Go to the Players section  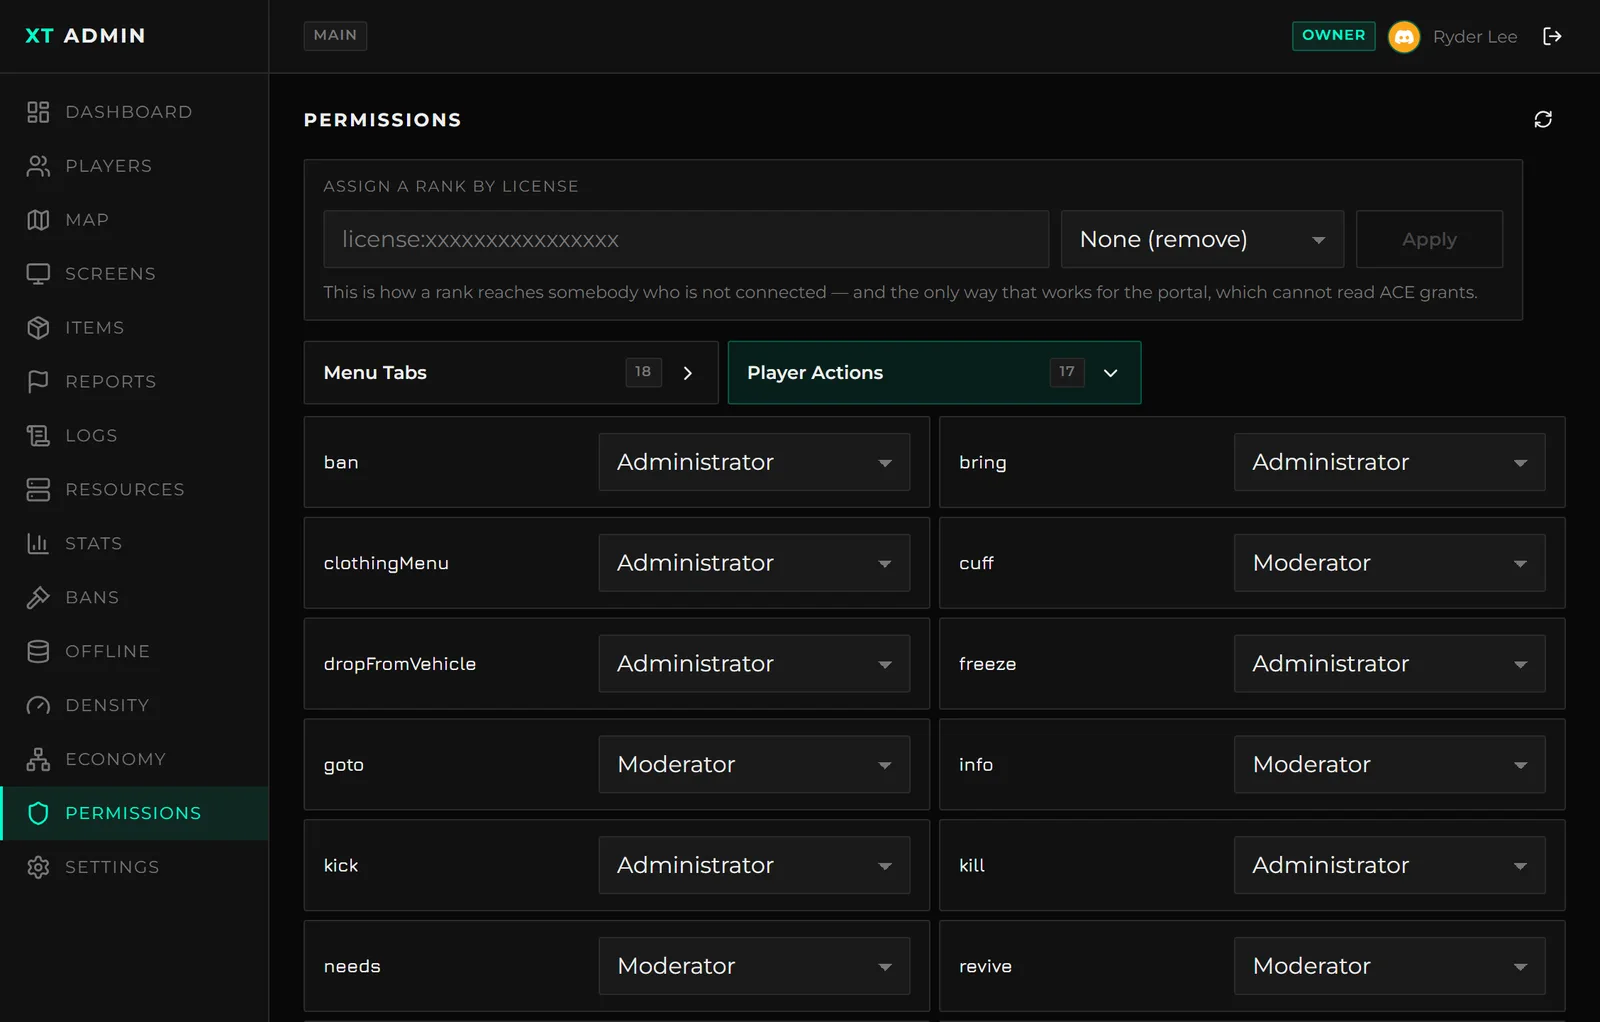coord(134,166)
